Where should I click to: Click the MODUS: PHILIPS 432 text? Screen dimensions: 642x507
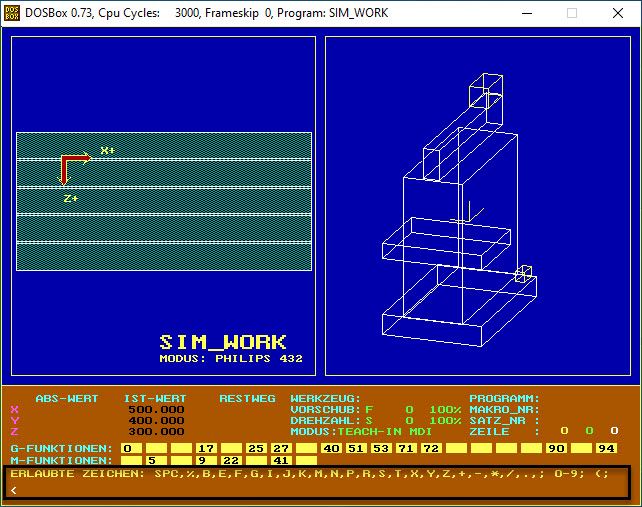tap(231, 358)
